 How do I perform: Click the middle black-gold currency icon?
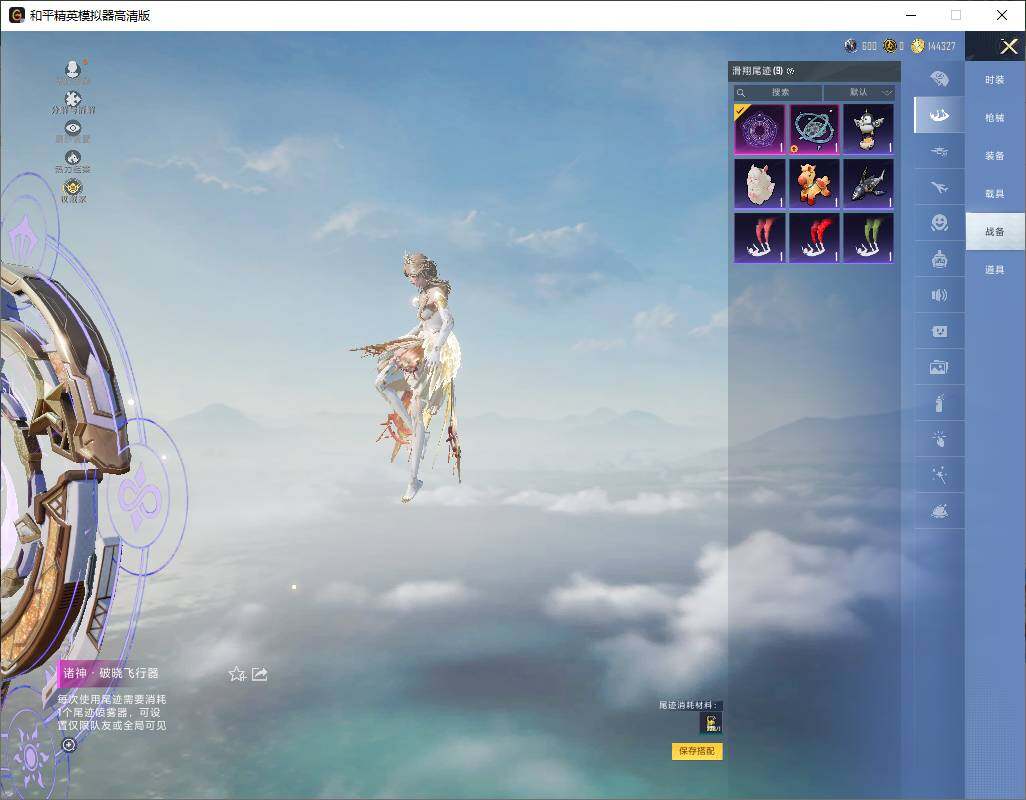tap(889, 46)
